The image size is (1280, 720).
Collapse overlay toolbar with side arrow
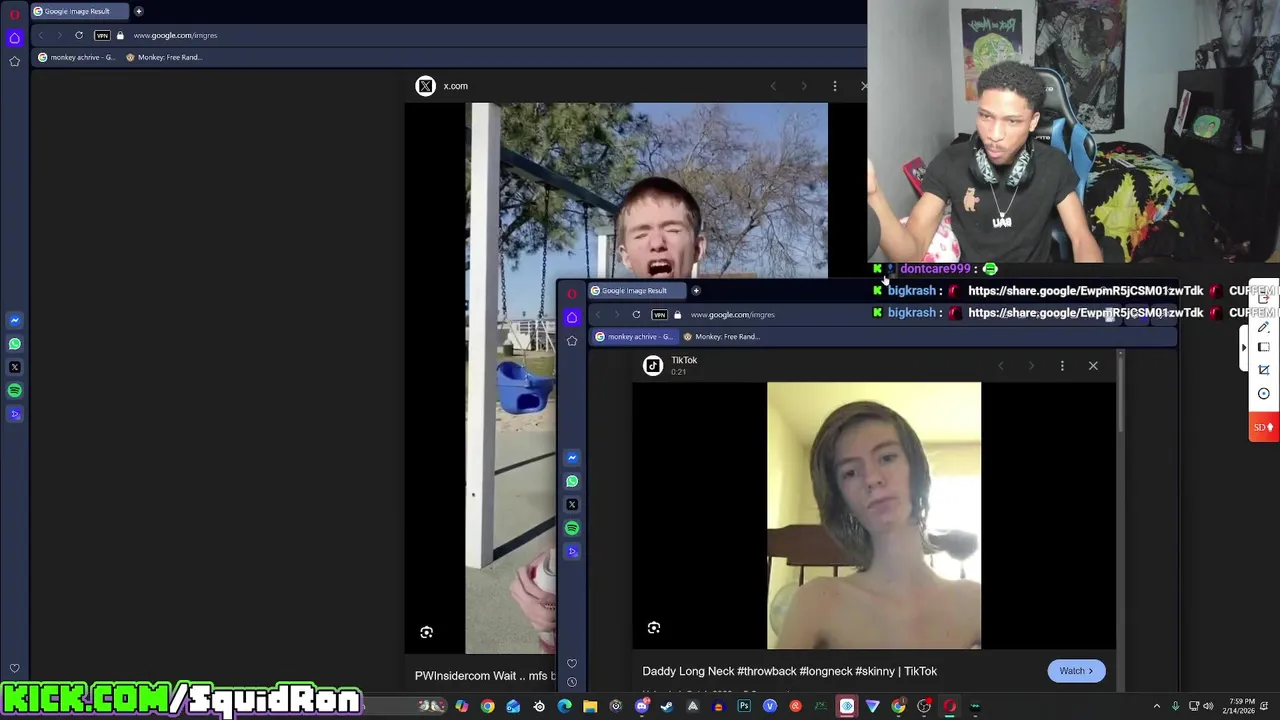pyautogui.click(x=1244, y=348)
